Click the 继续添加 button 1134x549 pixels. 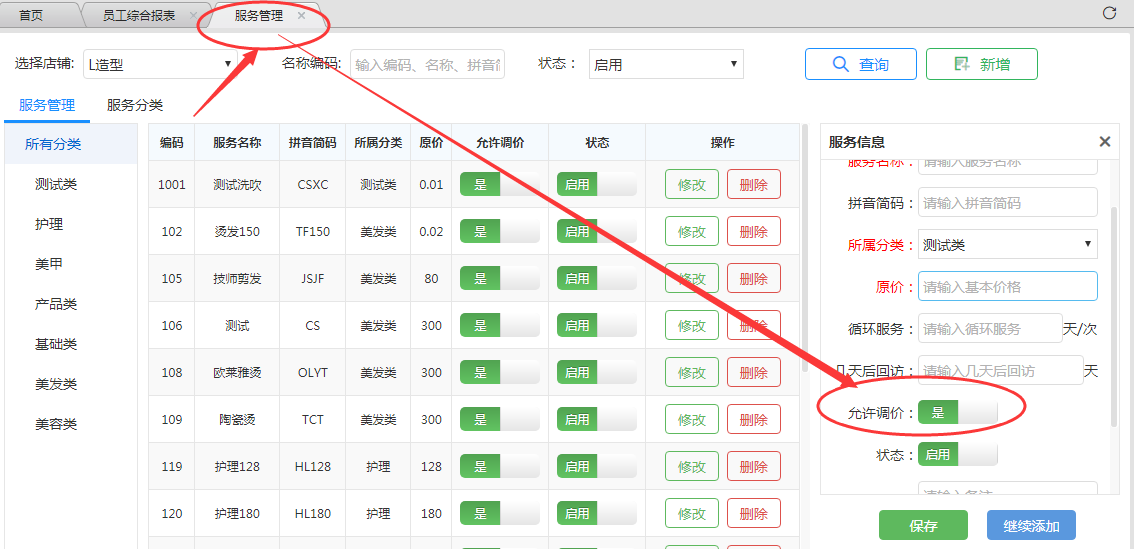1031,526
